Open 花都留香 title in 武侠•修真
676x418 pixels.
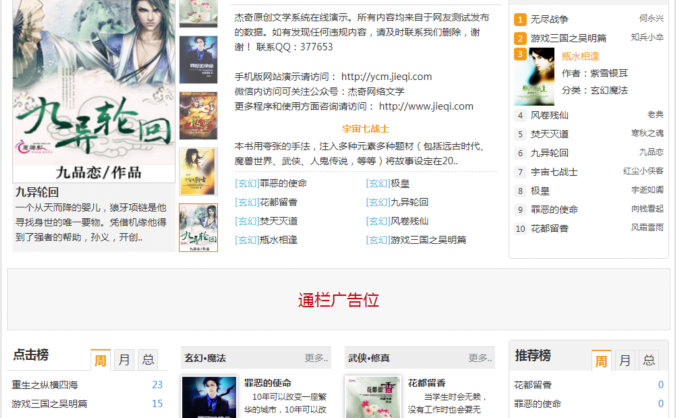click(x=427, y=383)
